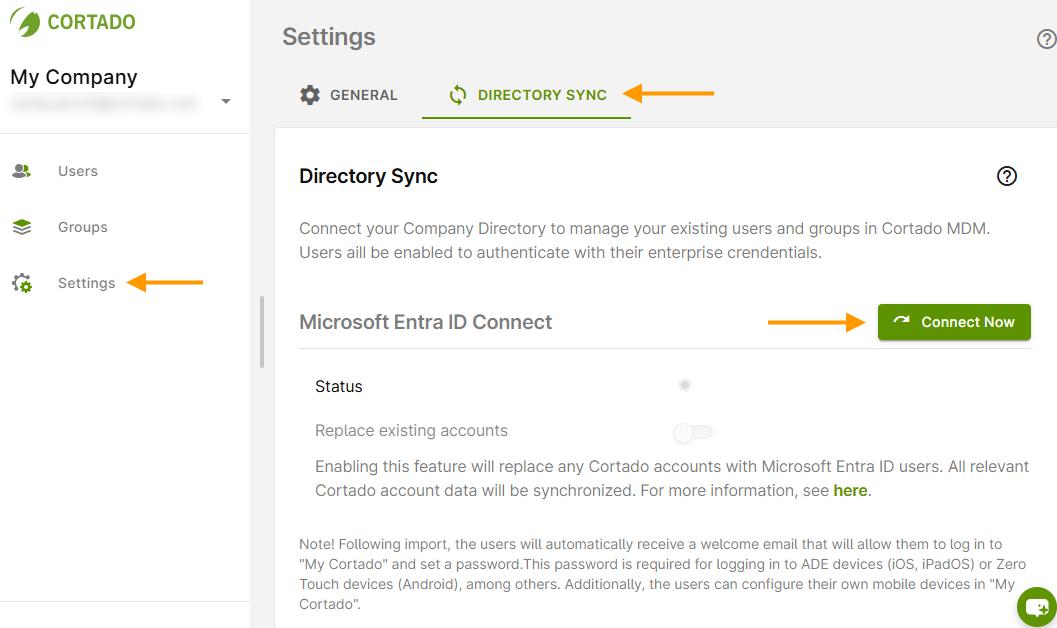Image resolution: width=1057 pixels, height=628 pixels.
Task: Click the Microsoft Entra ID Connect heading
Action: point(425,322)
